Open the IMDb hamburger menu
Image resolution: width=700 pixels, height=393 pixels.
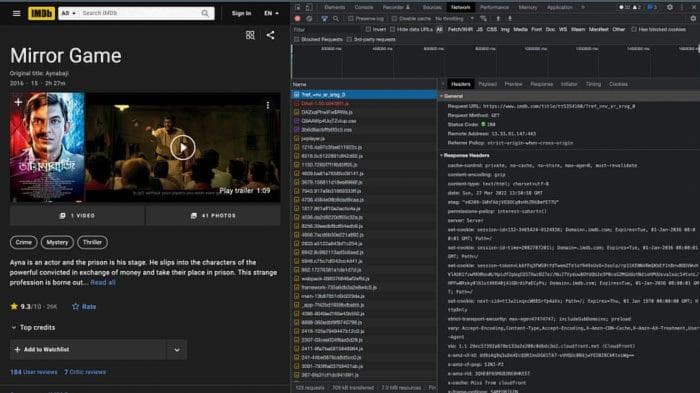(x=17, y=13)
